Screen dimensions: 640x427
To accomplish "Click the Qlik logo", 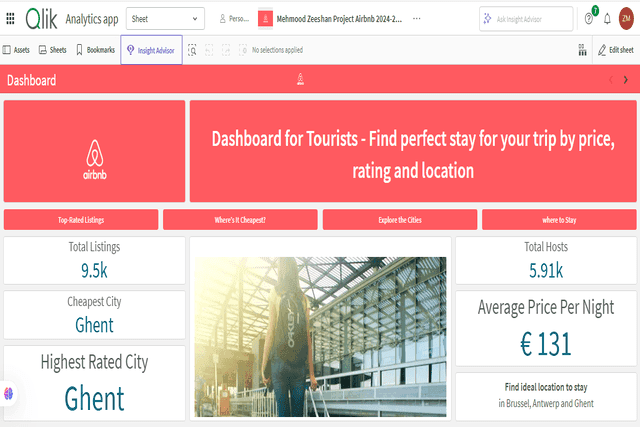I will 41,19.
